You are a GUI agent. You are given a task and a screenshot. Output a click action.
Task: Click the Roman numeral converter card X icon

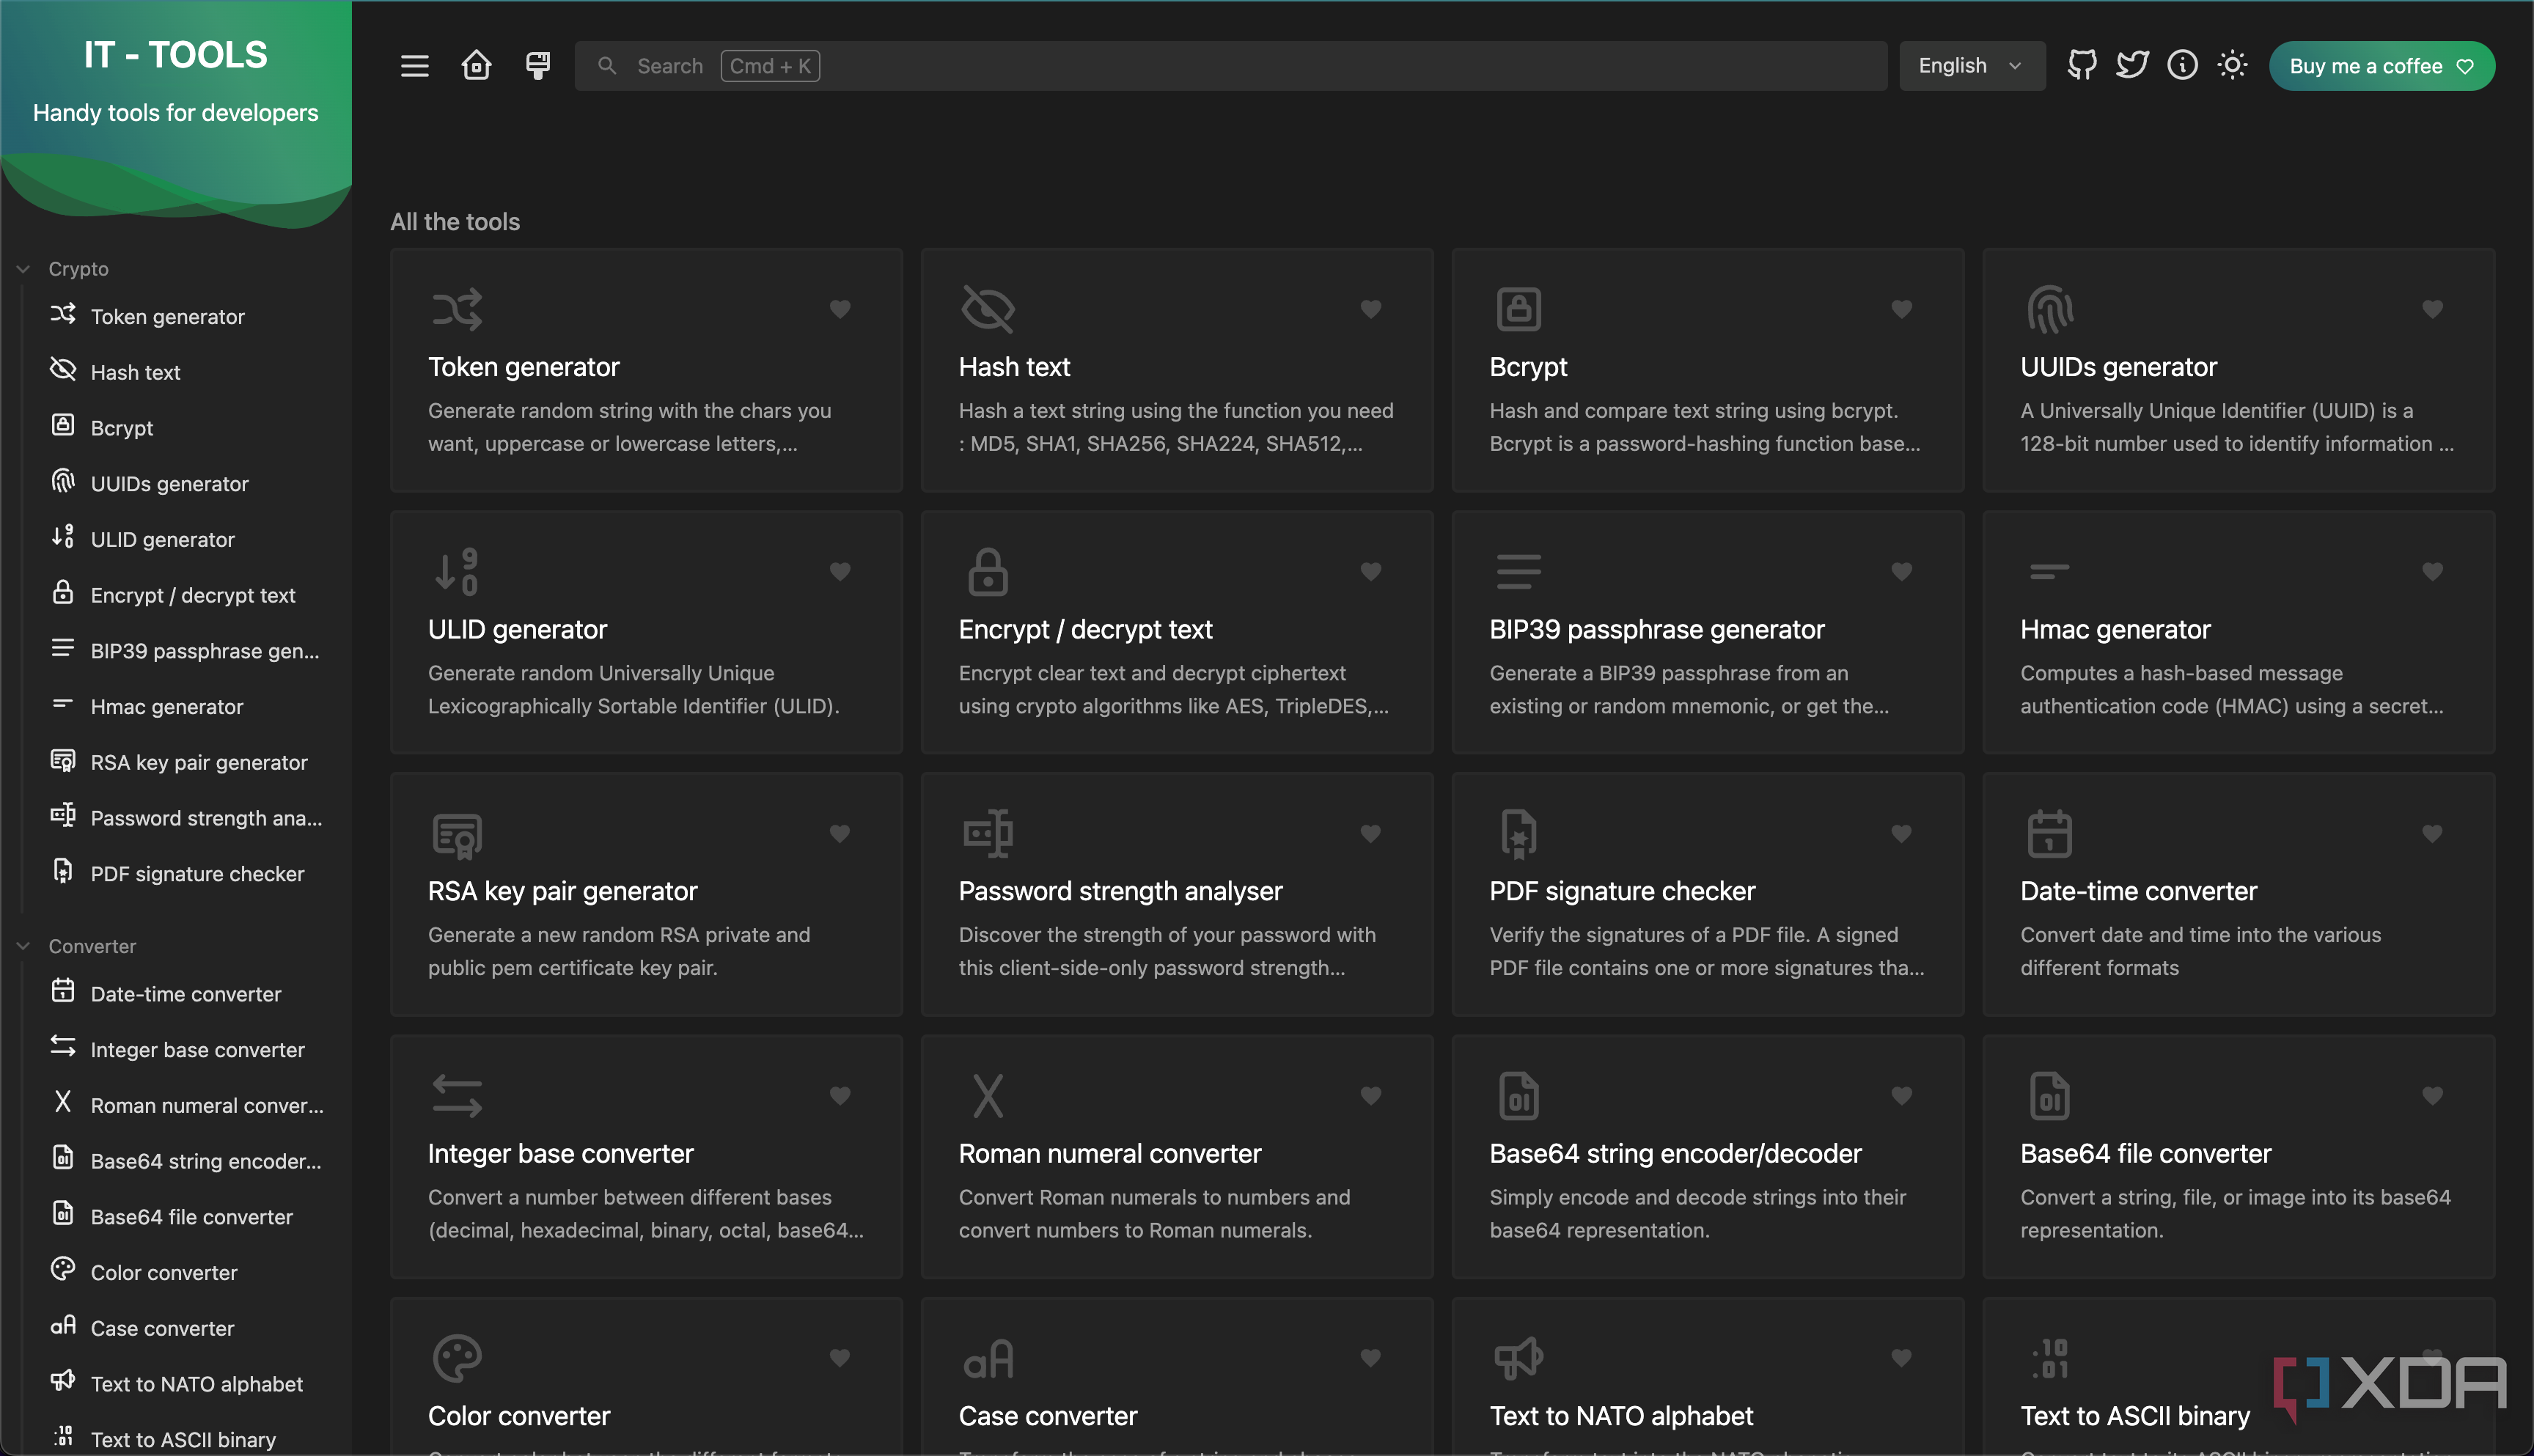988,1096
